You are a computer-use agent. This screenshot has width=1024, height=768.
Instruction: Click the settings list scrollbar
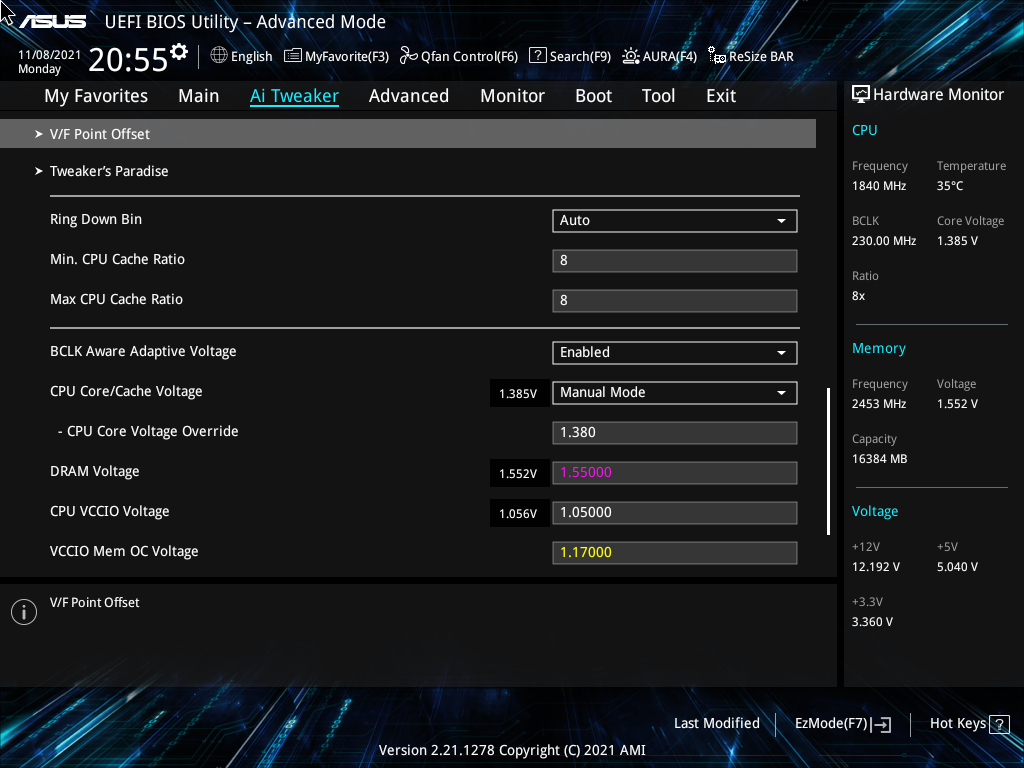coord(828,462)
